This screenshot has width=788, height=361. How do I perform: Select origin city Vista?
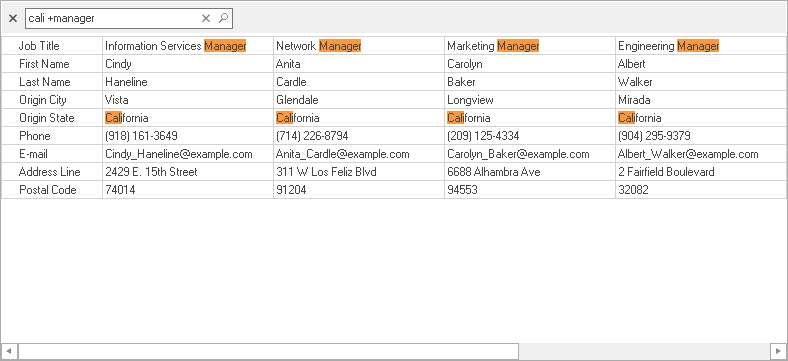[188, 100]
